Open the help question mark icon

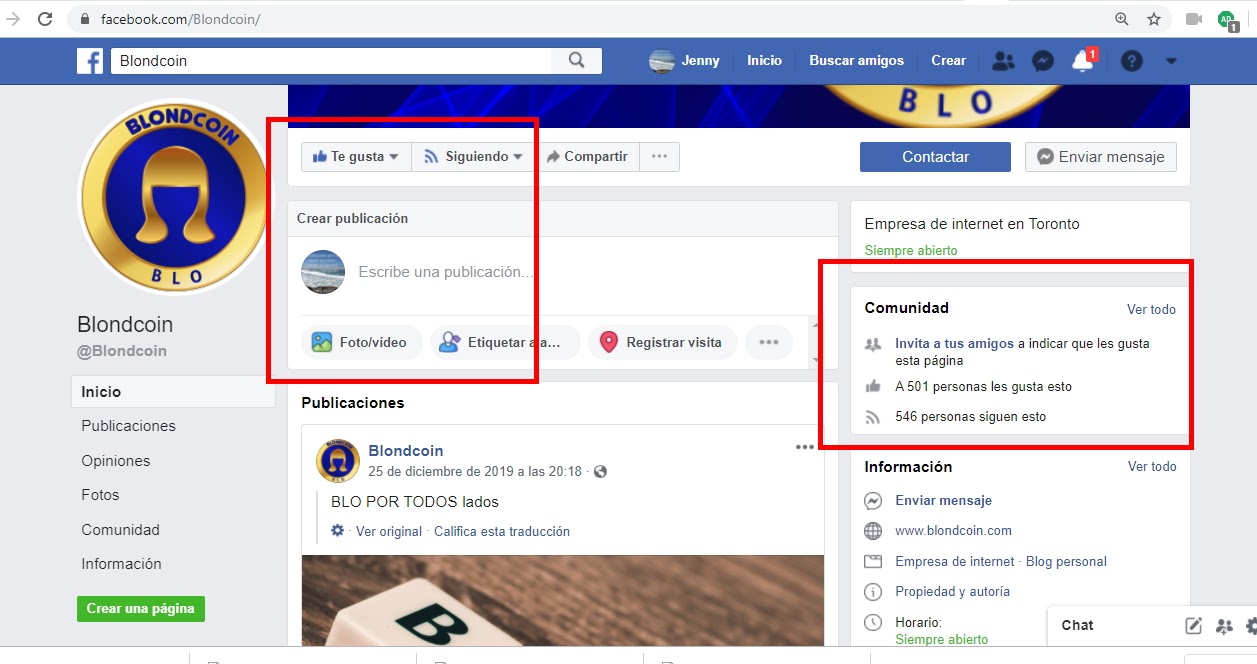pyautogui.click(x=1131, y=61)
